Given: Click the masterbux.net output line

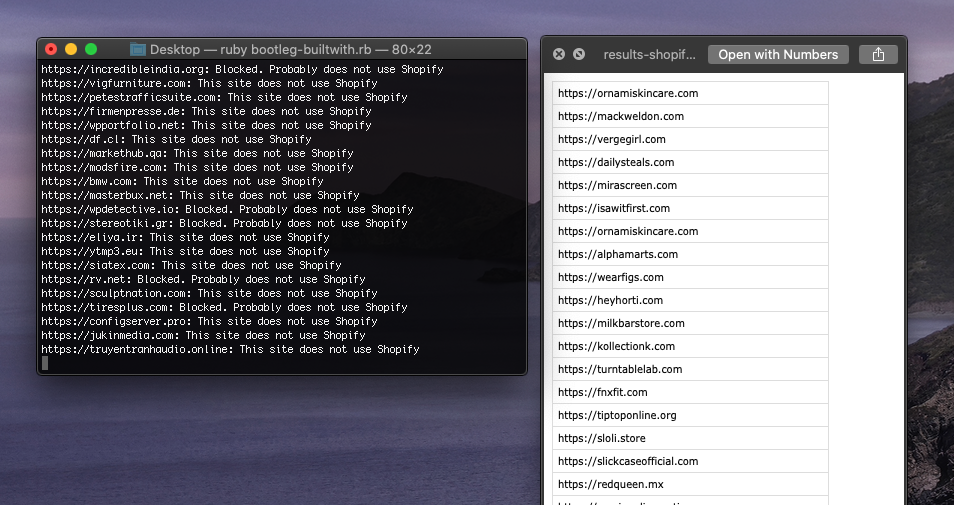Looking at the screenshot, I should click(200, 195).
